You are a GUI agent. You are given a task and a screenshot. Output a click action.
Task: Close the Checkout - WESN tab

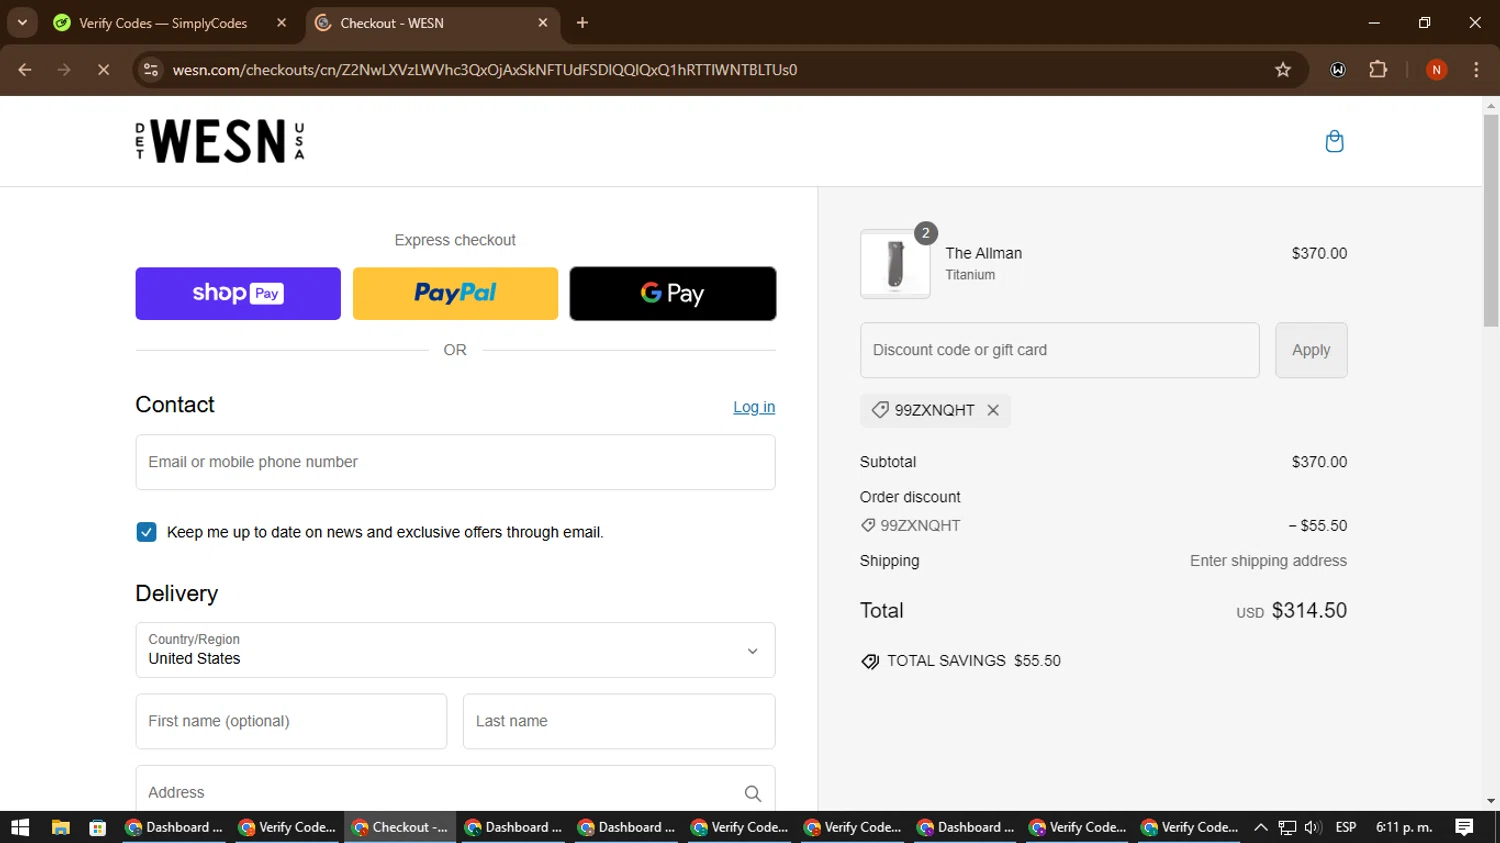[x=543, y=23]
